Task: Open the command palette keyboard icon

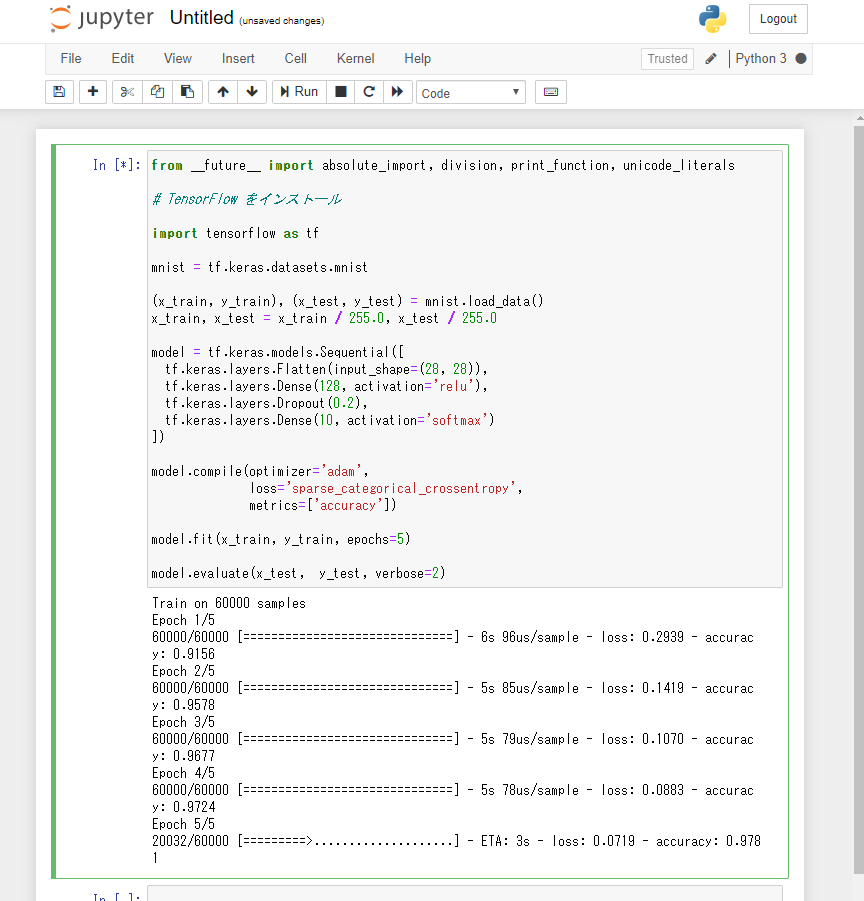Action: (x=552, y=91)
